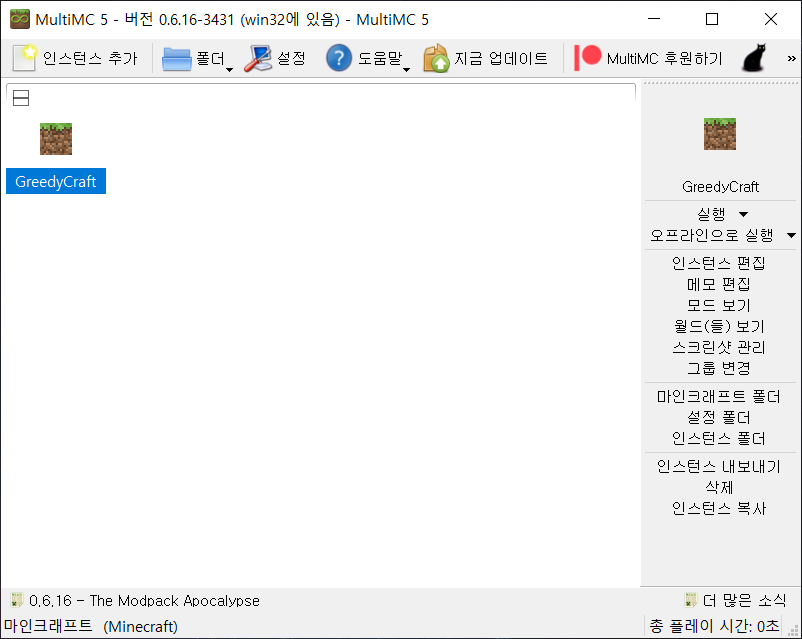Click 인스턴스 내보내기

click(719, 466)
